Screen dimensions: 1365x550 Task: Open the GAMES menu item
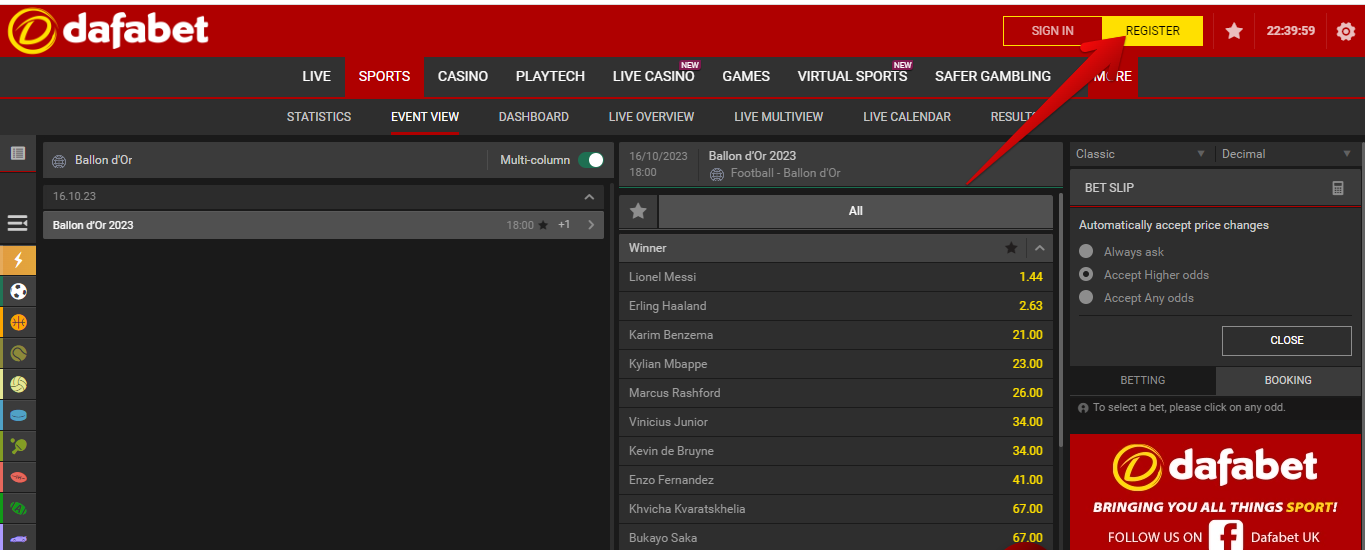pos(746,76)
